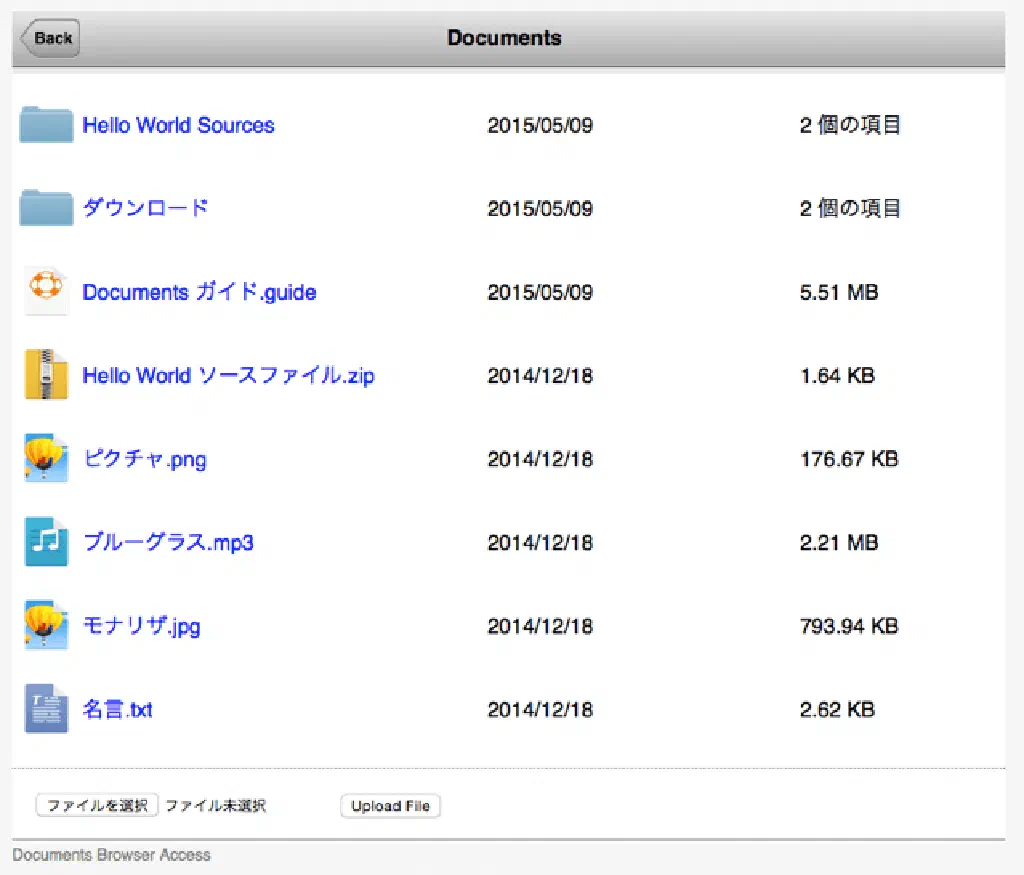Open the 名言.txt text file link
The width and height of the screenshot is (1024, 875).
117,709
